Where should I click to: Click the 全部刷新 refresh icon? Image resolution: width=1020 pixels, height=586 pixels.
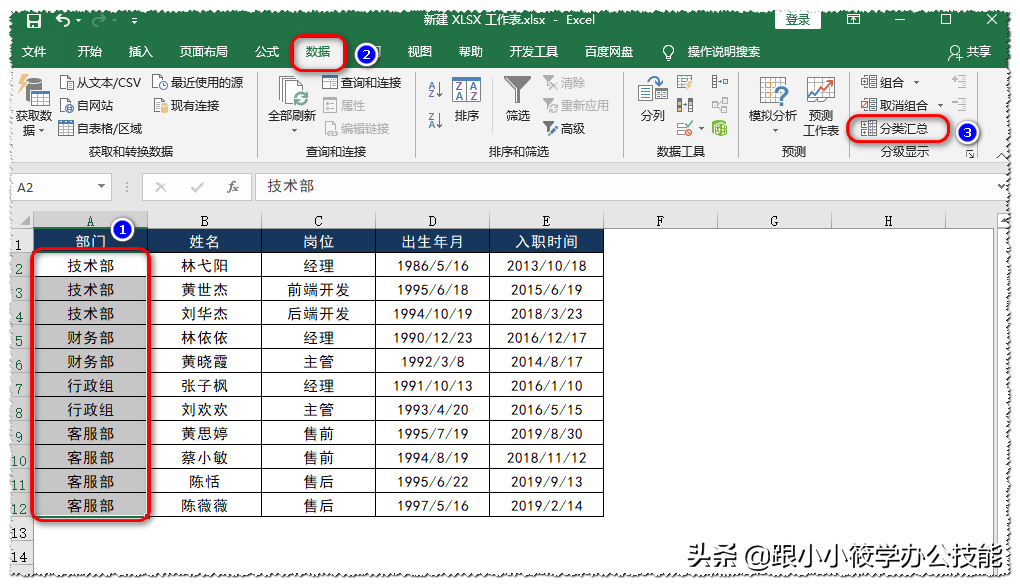(x=292, y=91)
